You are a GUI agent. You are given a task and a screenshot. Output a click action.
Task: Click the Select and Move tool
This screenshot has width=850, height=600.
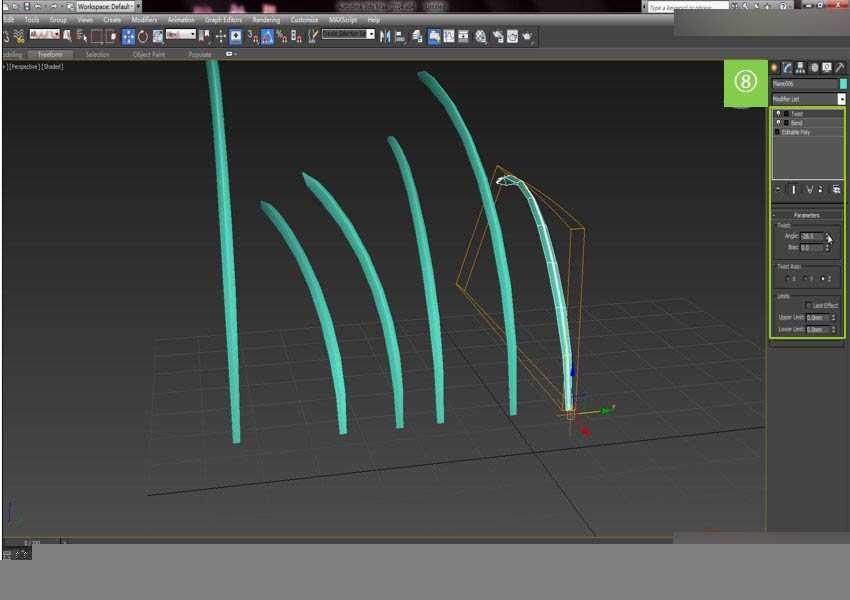pos(128,36)
